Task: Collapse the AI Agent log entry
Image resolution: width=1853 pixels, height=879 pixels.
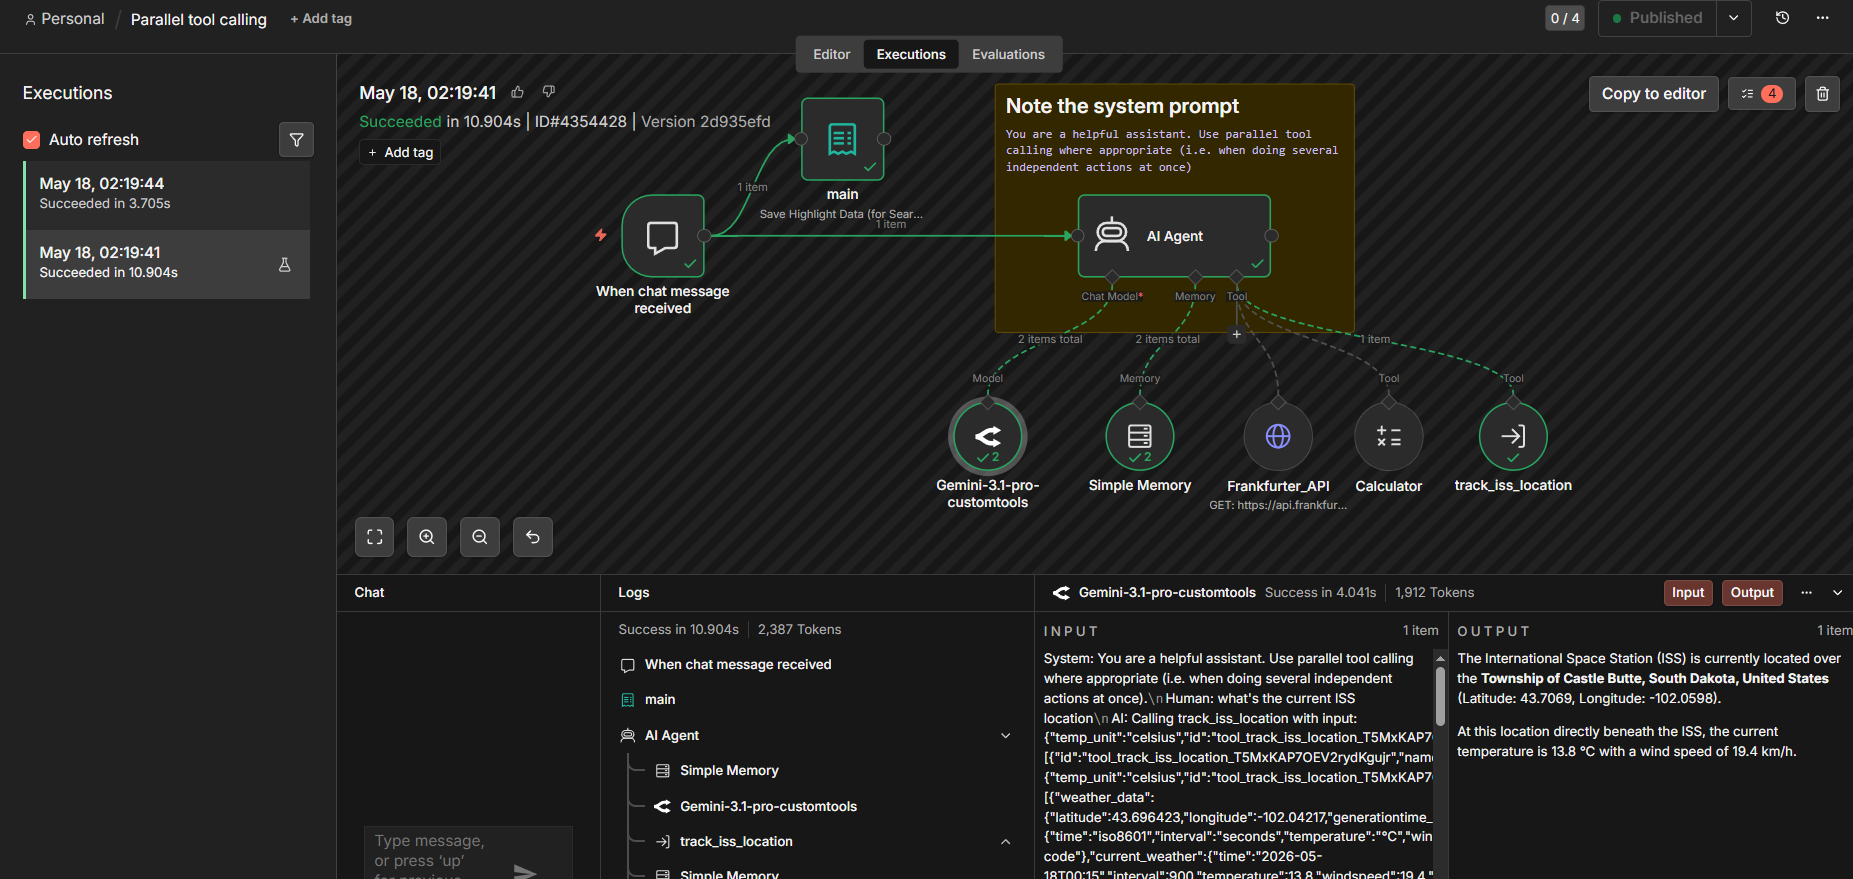Action: click(x=1006, y=736)
